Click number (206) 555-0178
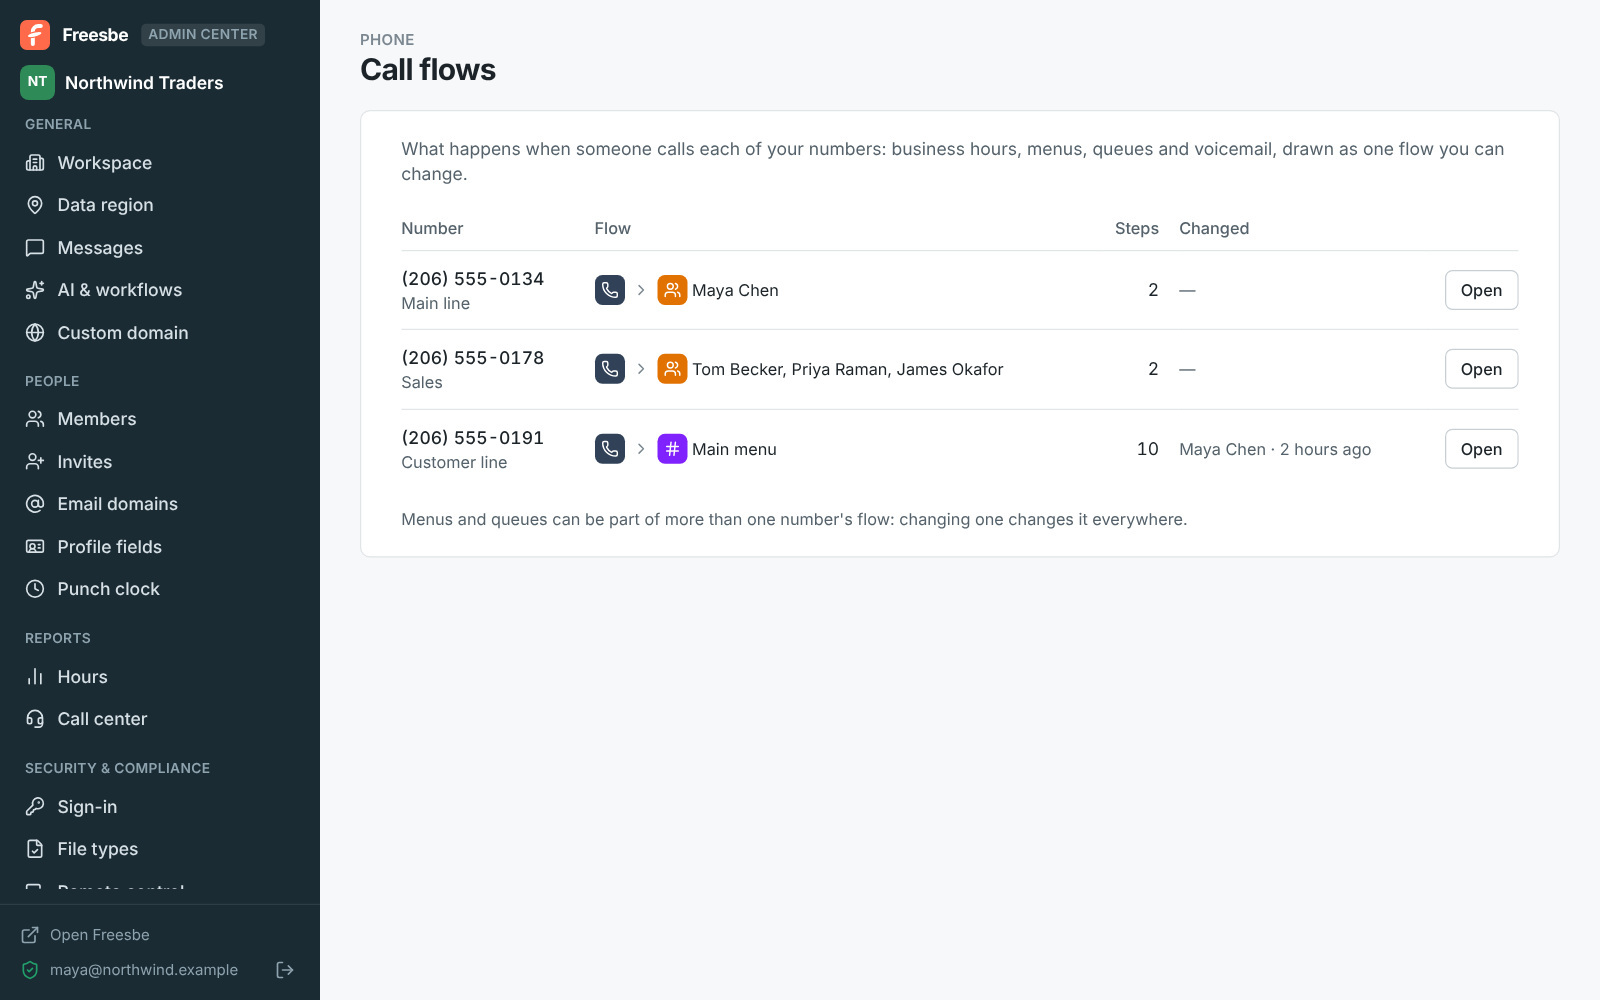The height and width of the screenshot is (1000, 1600). (473, 358)
